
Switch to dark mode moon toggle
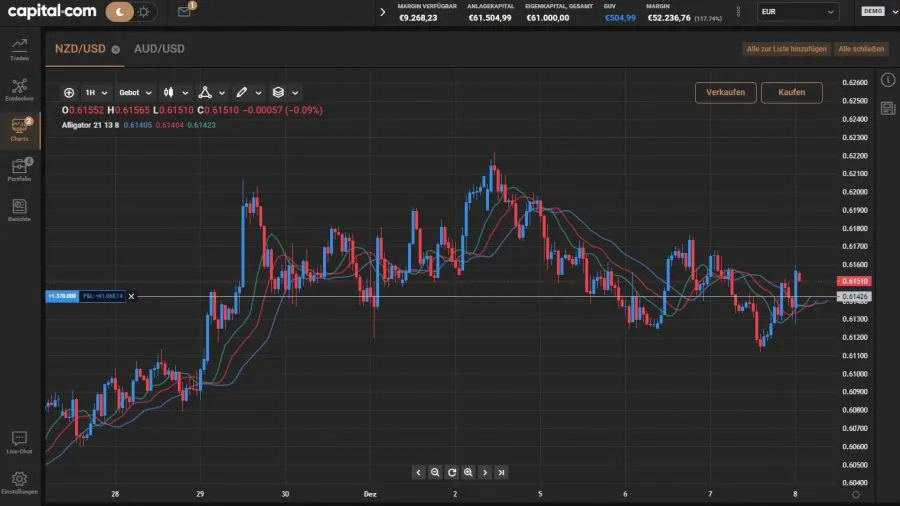[x=120, y=12]
